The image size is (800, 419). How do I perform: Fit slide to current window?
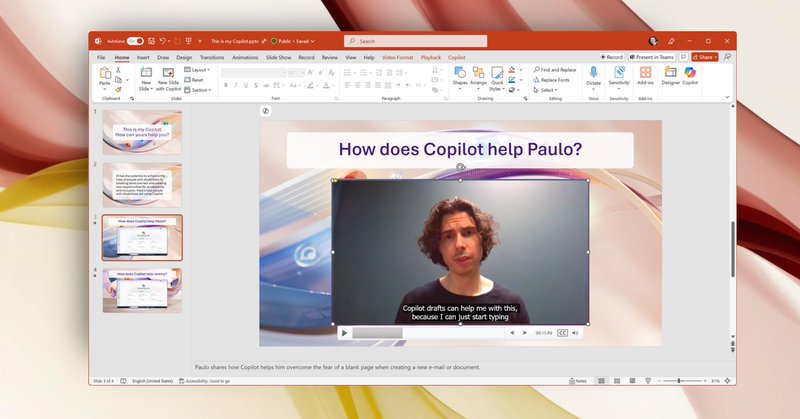coord(728,381)
